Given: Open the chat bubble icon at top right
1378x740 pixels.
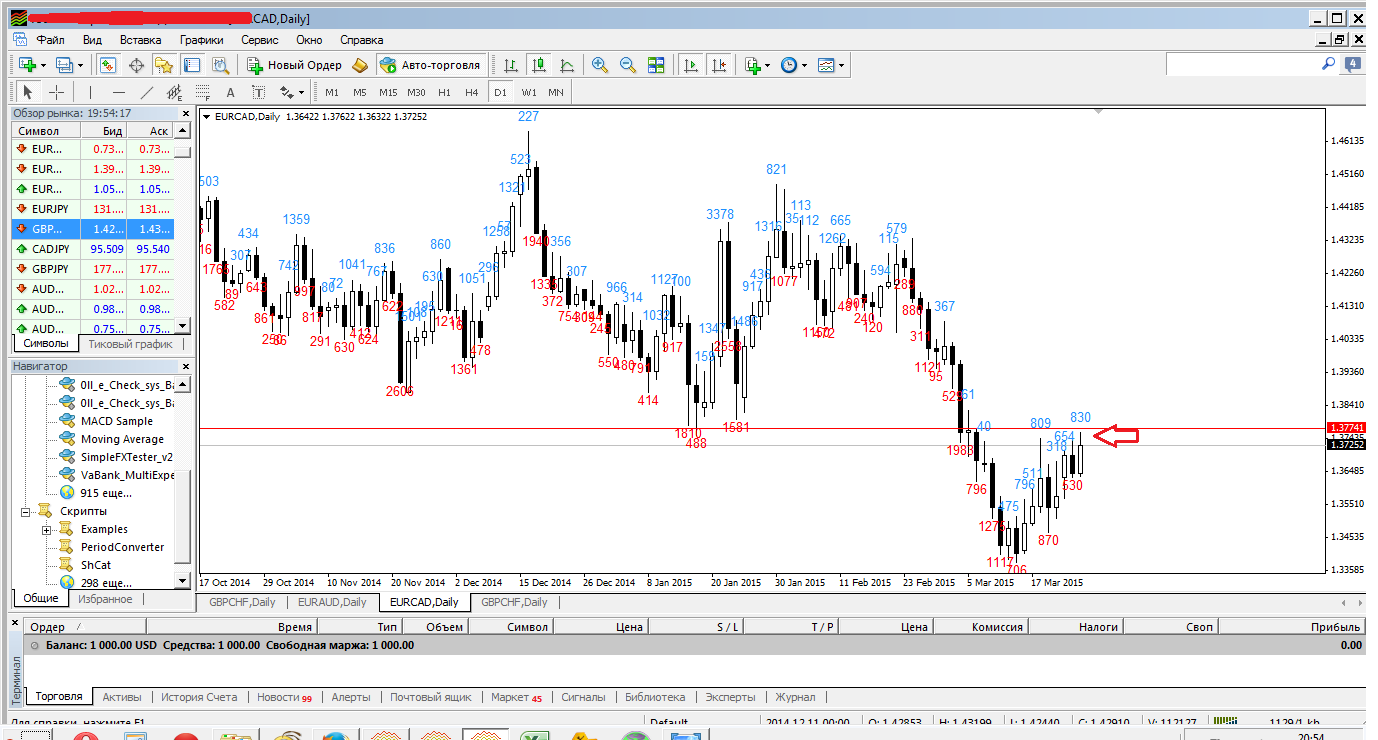Looking at the screenshot, I should (1353, 65).
